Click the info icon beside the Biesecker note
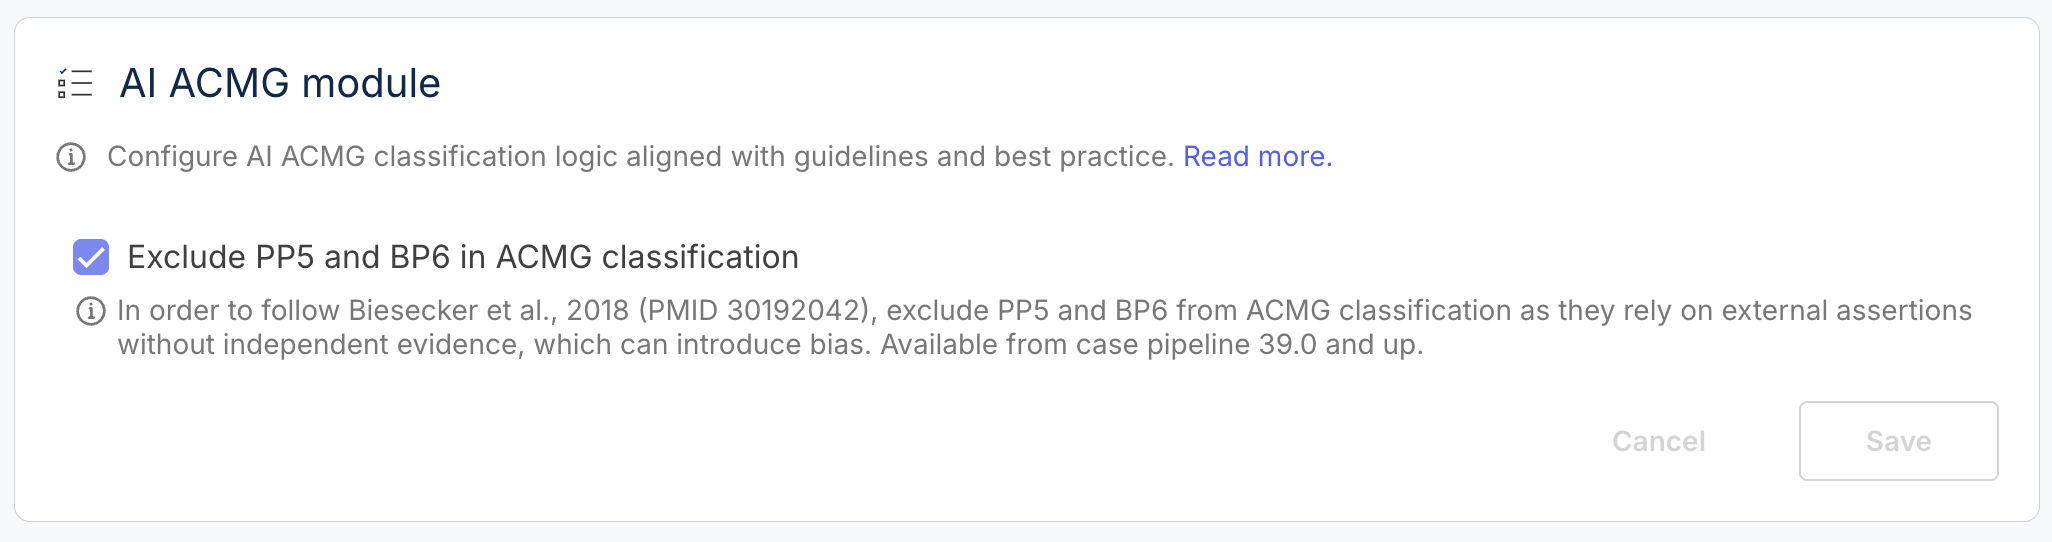The width and height of the screenshot is (2052, 542). (91, 311)
